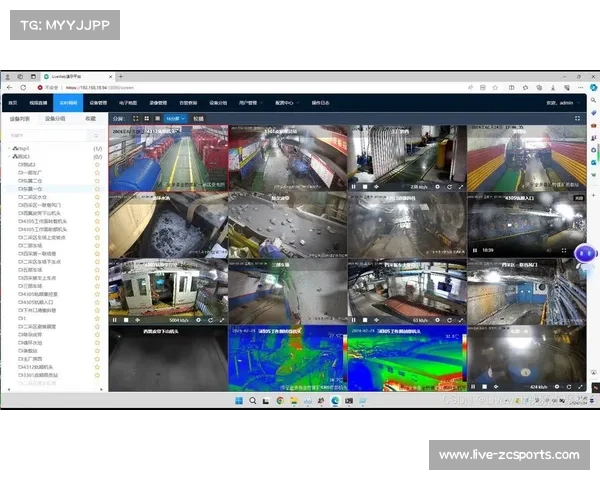Select the 4312轨顺机头 camera in device tree
This screenshot has width=600, height=480.
coord(36,367)
